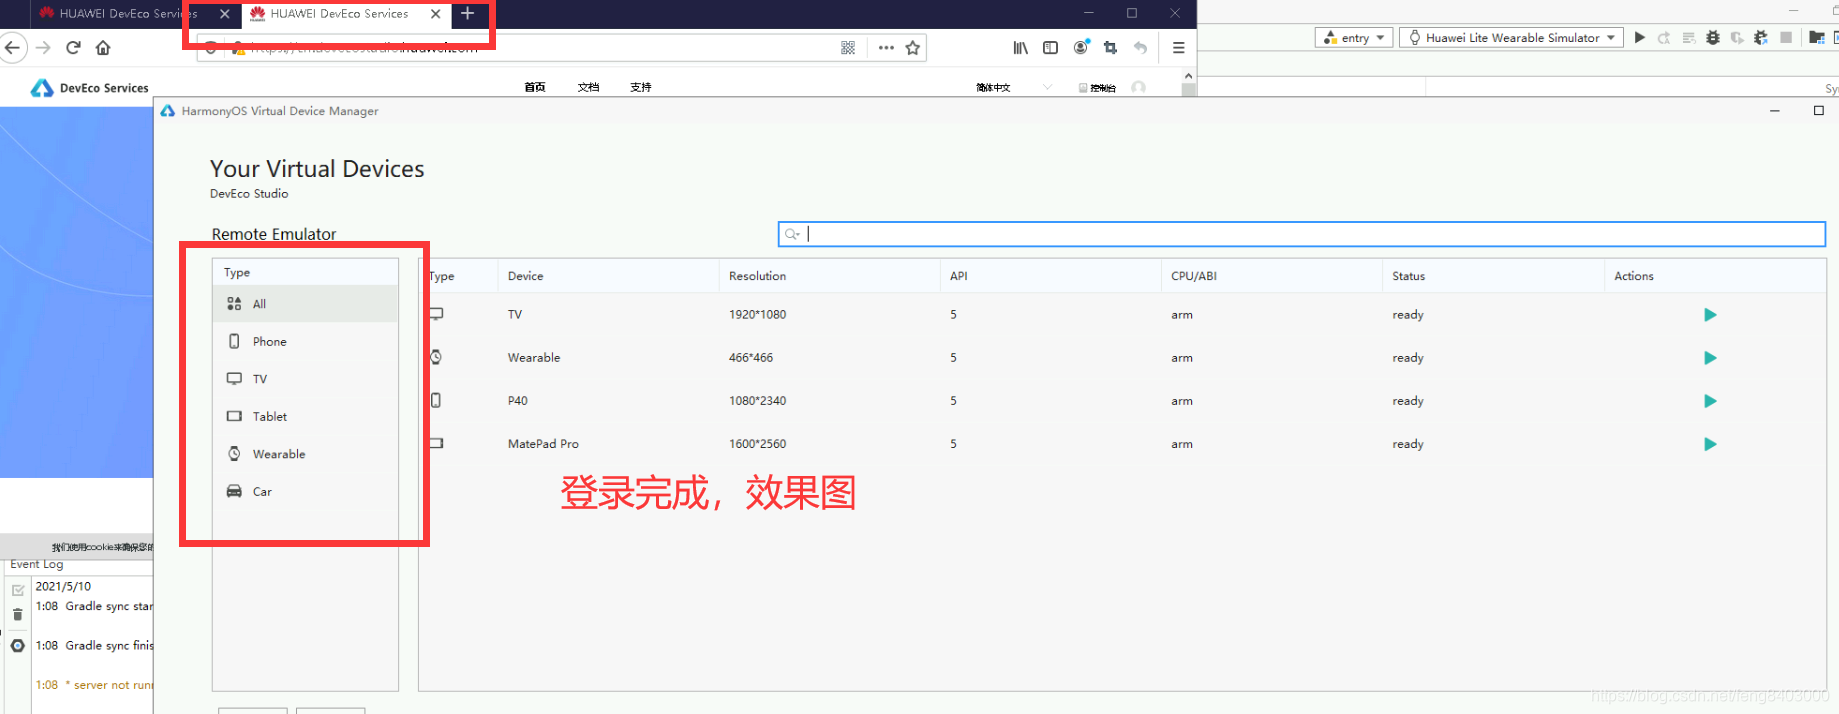Reload the browser page
Viewport: 1839px width, 714px height.
click(x=73, y=47)
